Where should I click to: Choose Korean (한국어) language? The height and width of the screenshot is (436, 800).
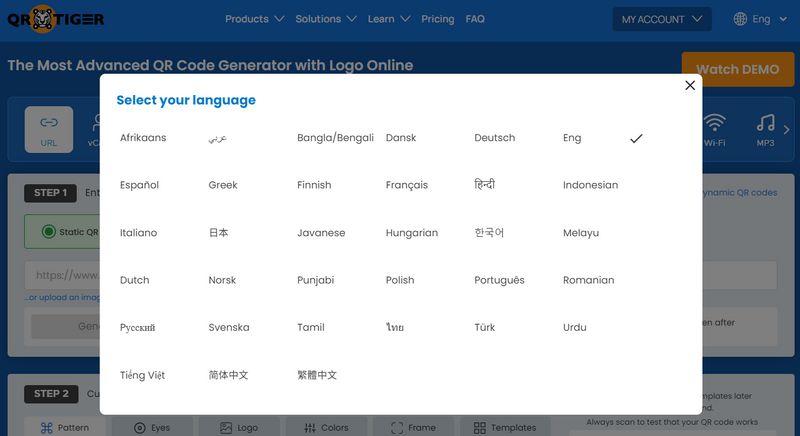click(489, 233)
